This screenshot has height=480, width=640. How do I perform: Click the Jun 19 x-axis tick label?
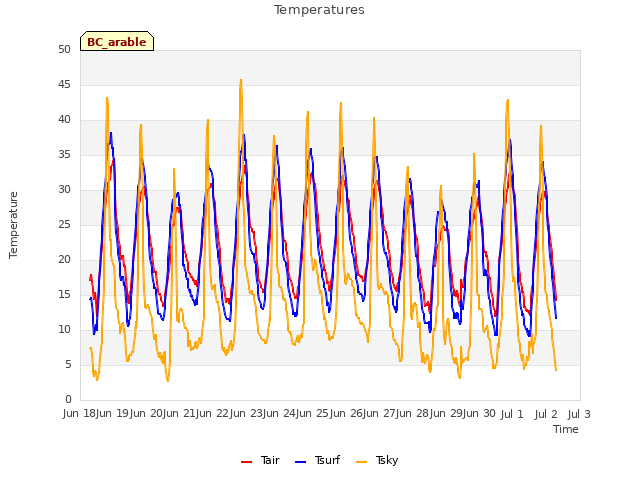tap(113, 414)
